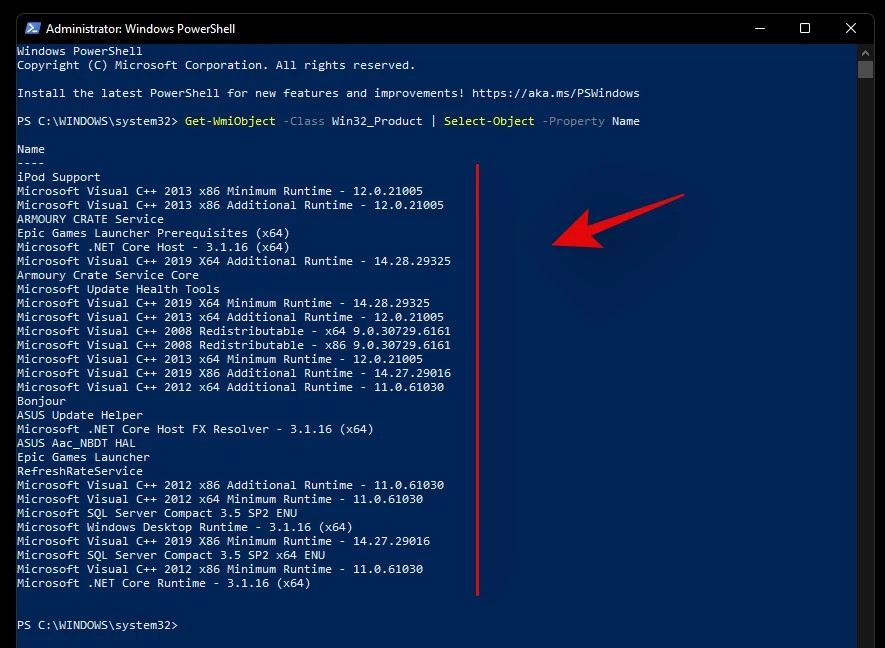
Task: Click the scrollbar up arrow
Action: pyautogui.click(x=865, y=52)
